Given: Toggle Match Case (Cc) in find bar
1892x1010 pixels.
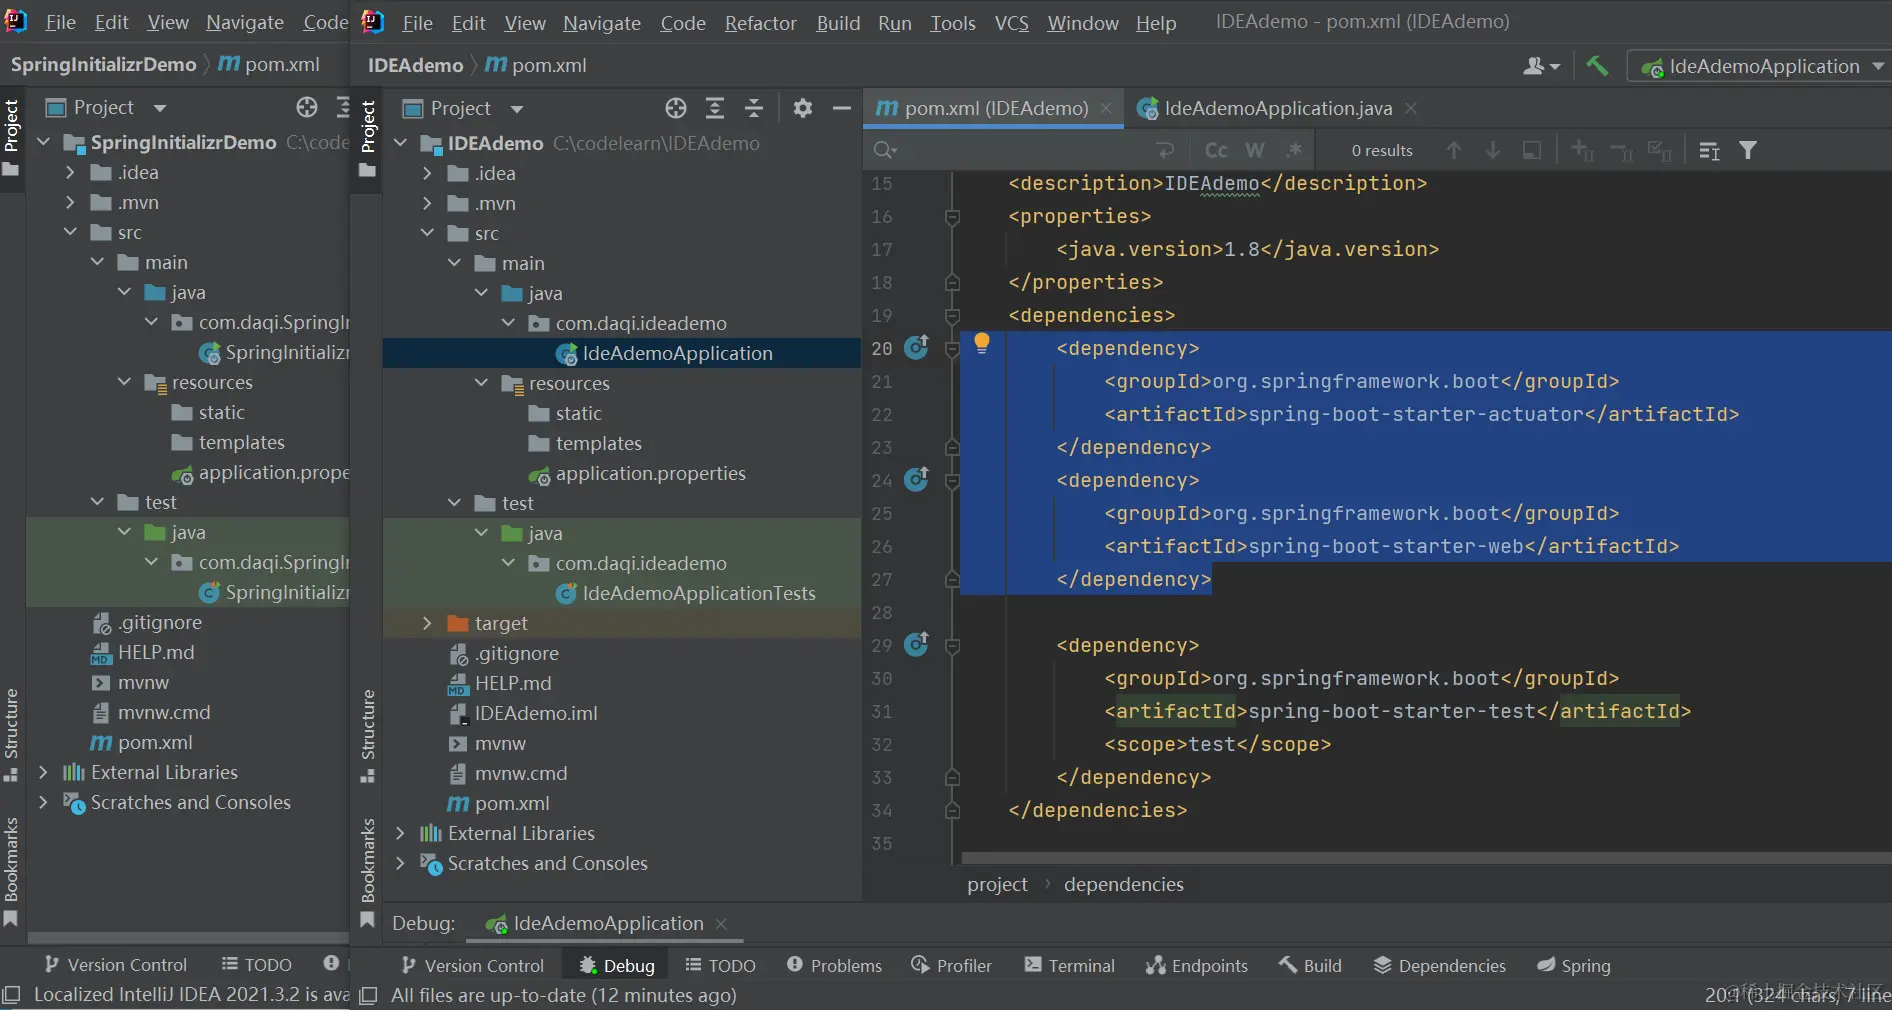Looking at the screenshot, I should click(x=1216, y=150).
